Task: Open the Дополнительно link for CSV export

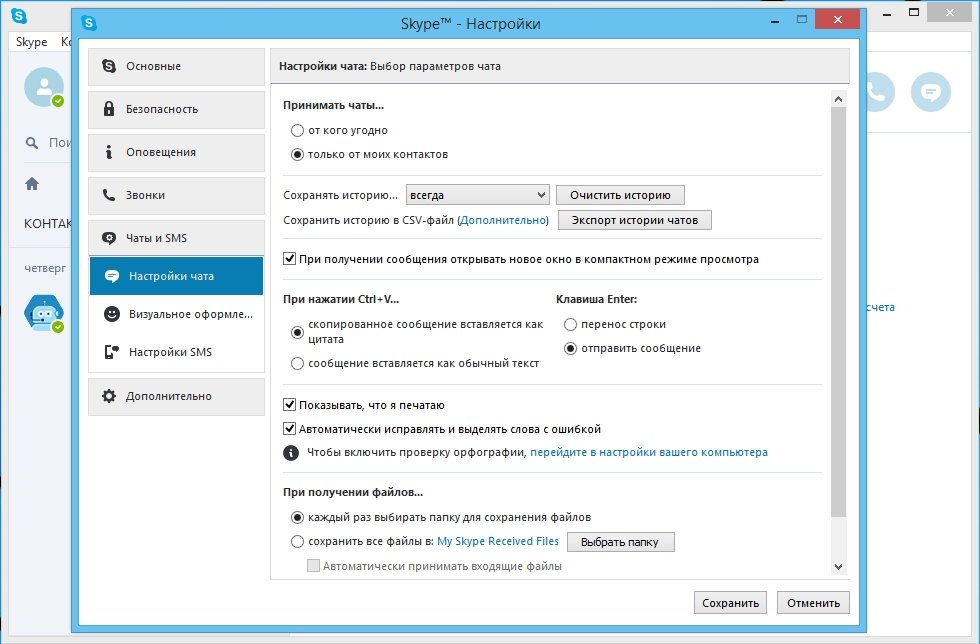Action: [503, 220]
